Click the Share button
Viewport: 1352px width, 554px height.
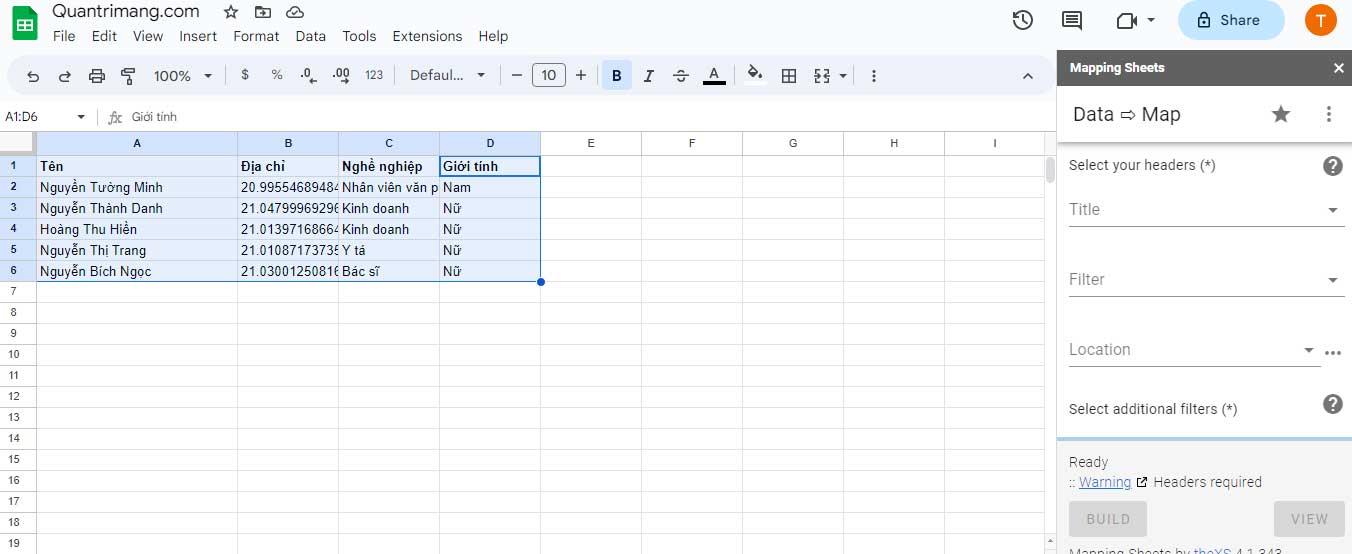[1230, 20]
